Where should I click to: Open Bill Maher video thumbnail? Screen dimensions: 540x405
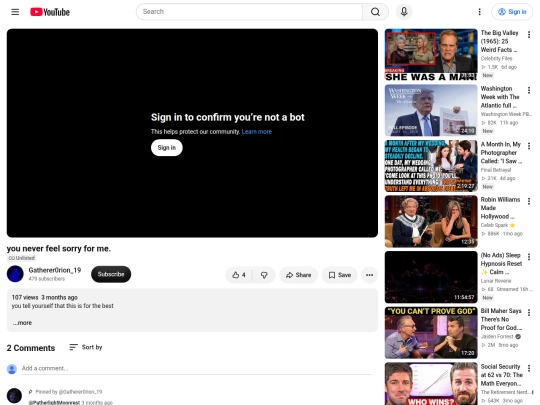[431, 333]
